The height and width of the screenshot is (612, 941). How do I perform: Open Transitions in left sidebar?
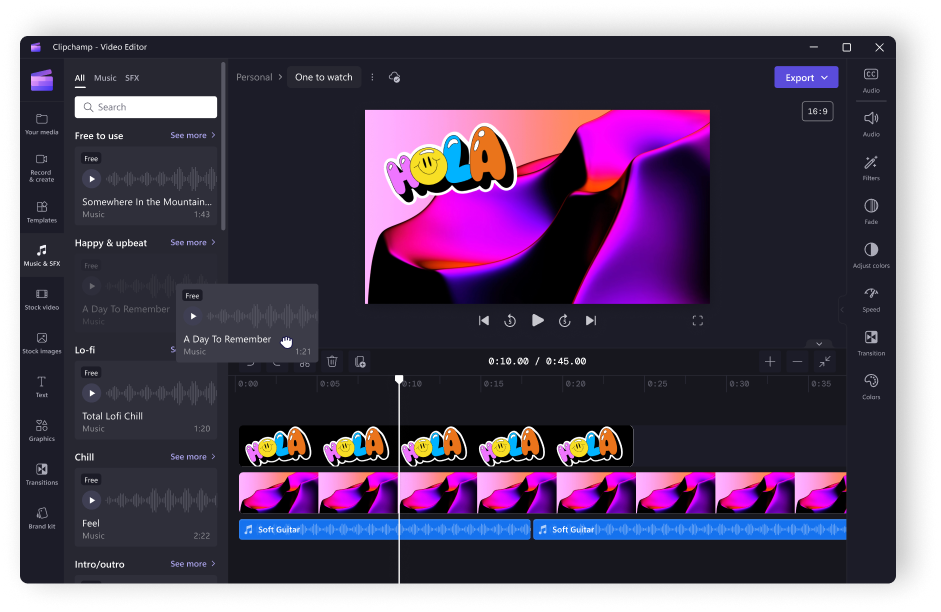[41, 475]
